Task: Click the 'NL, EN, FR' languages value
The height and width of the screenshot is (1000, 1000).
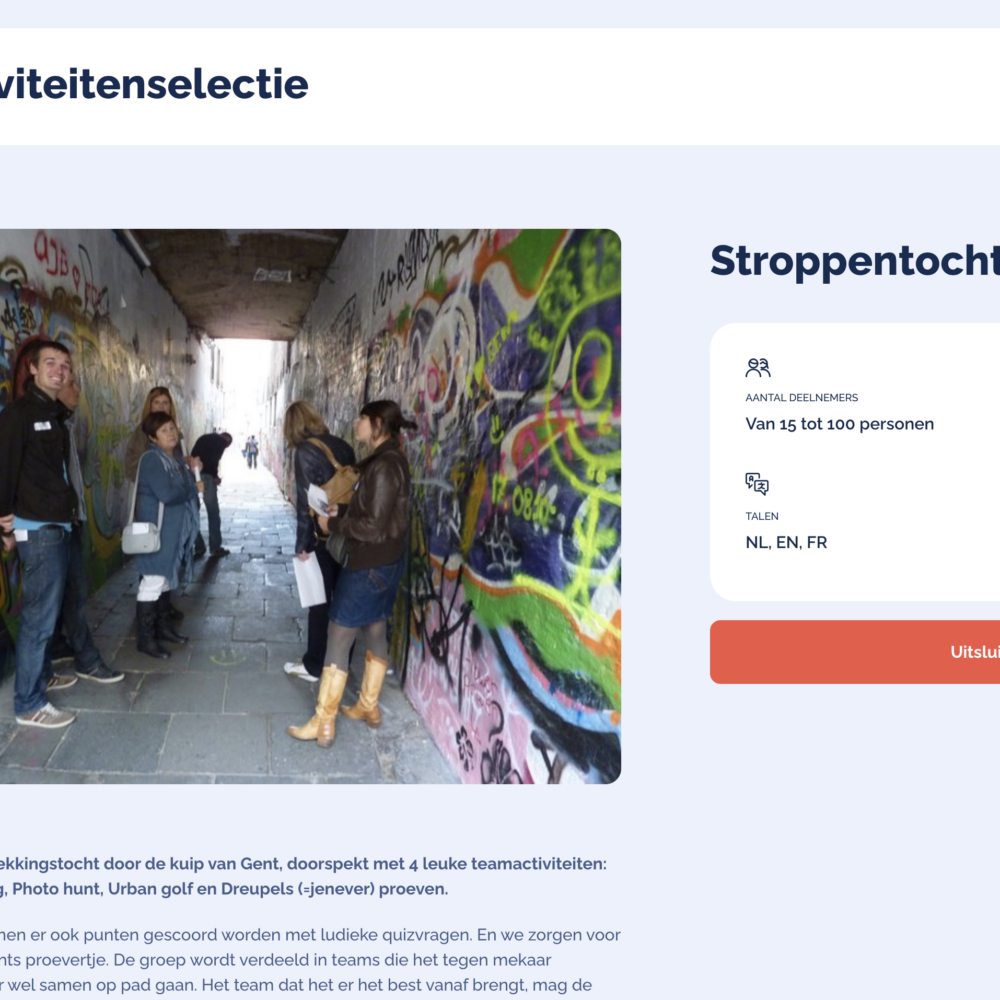Action: click(x=787, y=543)
